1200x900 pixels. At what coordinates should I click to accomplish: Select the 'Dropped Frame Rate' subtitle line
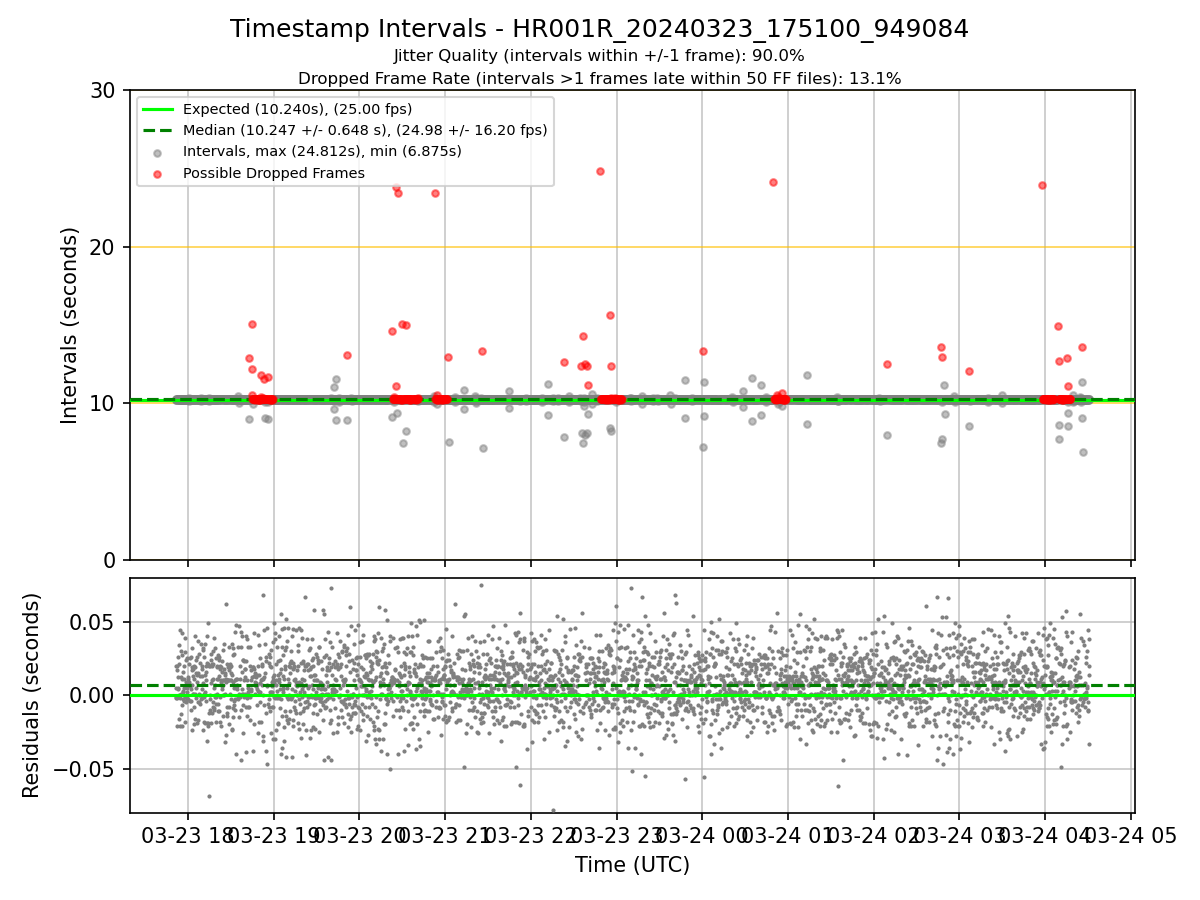click(x=599, y=78)
